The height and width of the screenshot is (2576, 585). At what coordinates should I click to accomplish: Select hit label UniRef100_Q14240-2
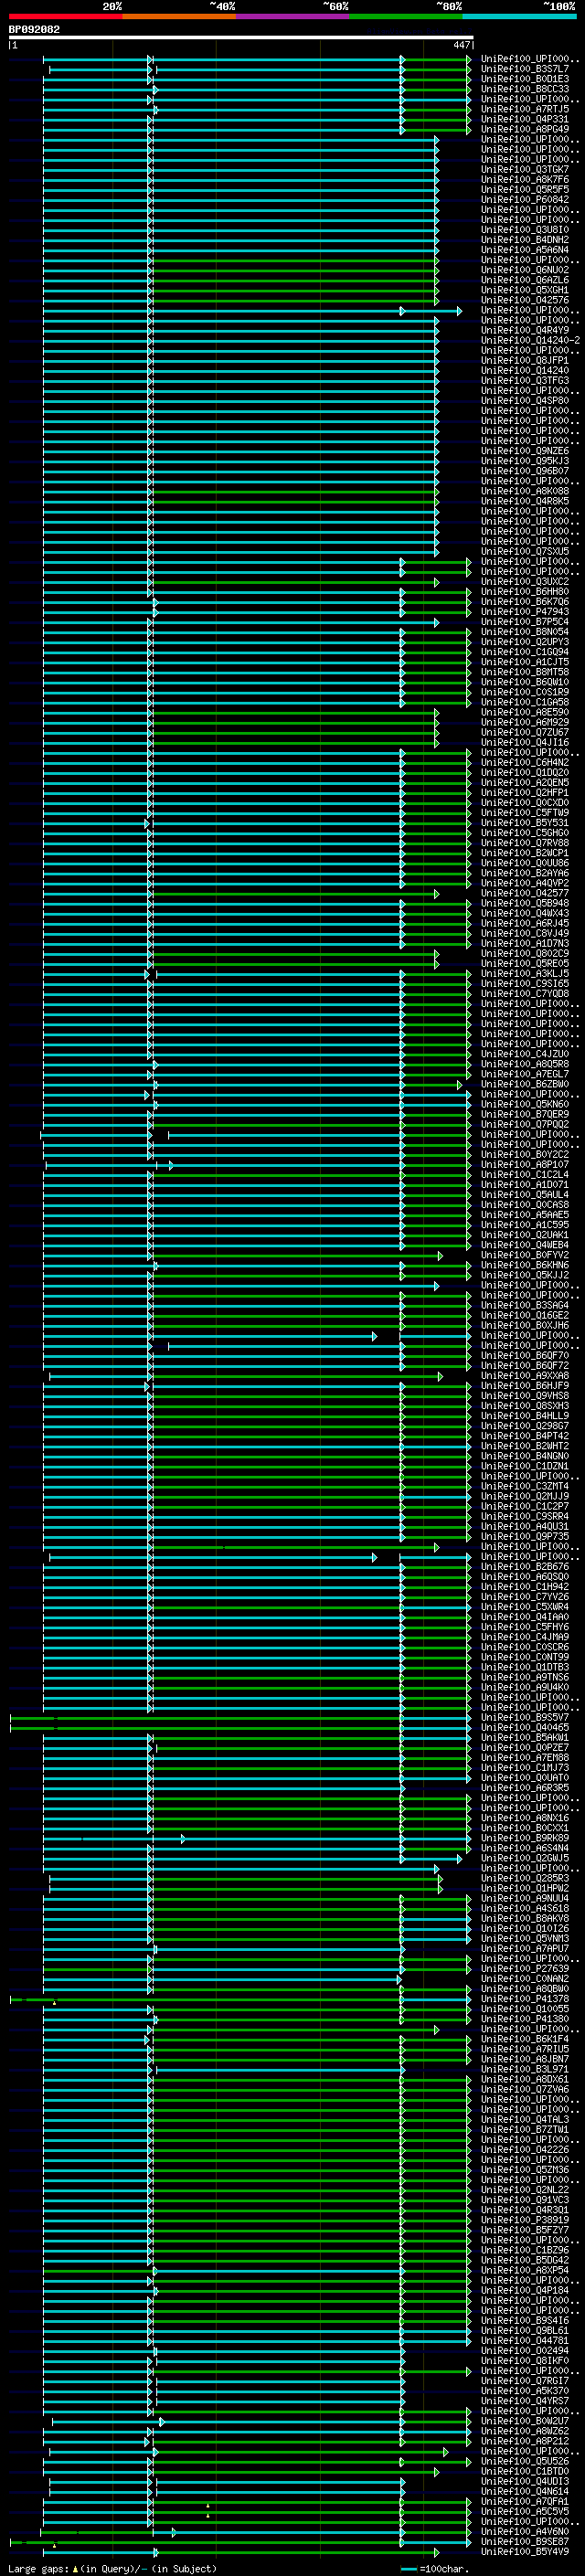pyautogui.click(x=530, y=340)
